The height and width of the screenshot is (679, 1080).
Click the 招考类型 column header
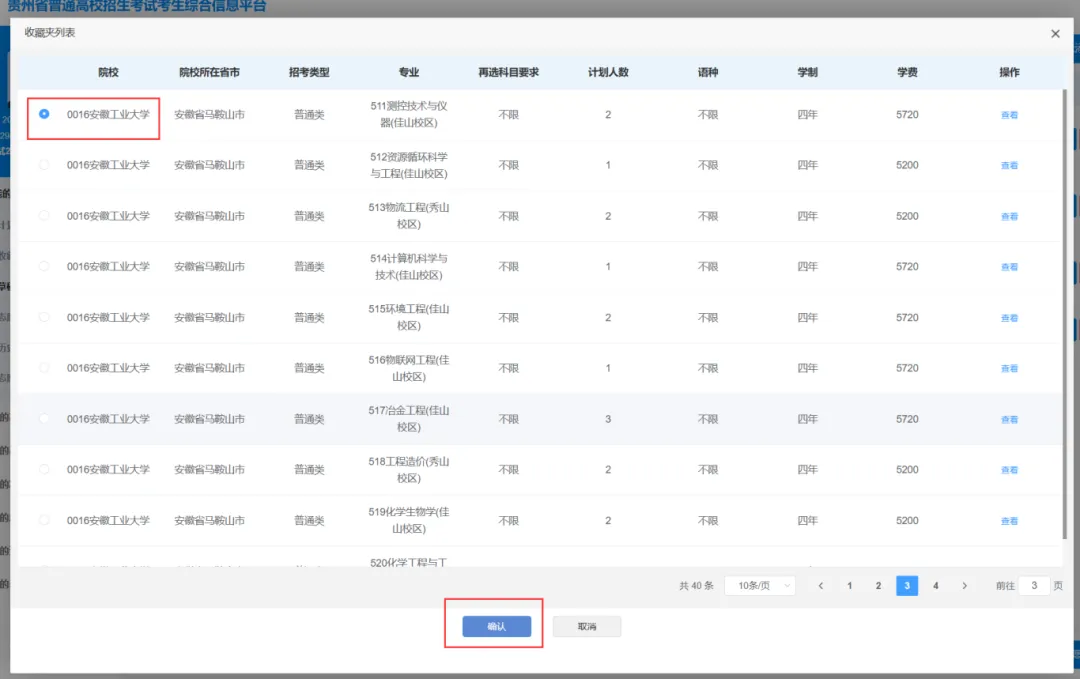click(x=309, y=72)
